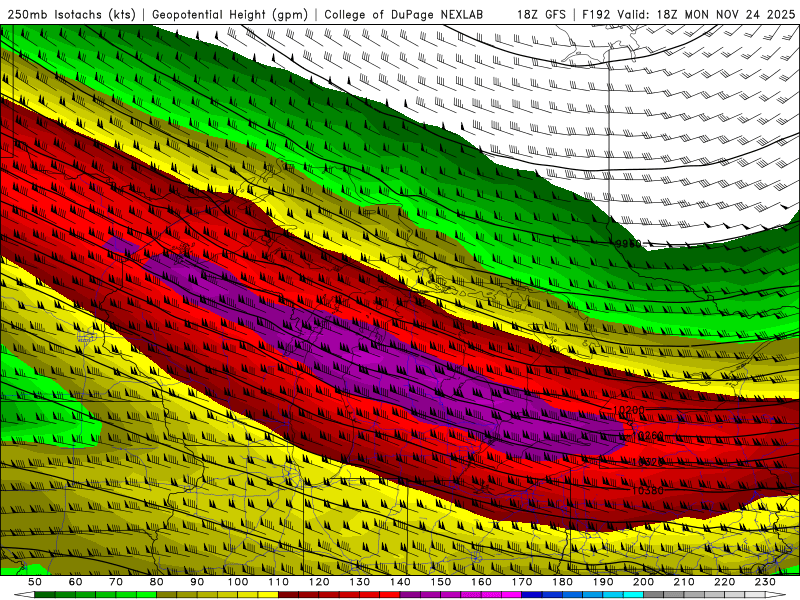Click the 'College of DuPage NEXLAB' label
The image size is (800, 600).
[404, 15]
